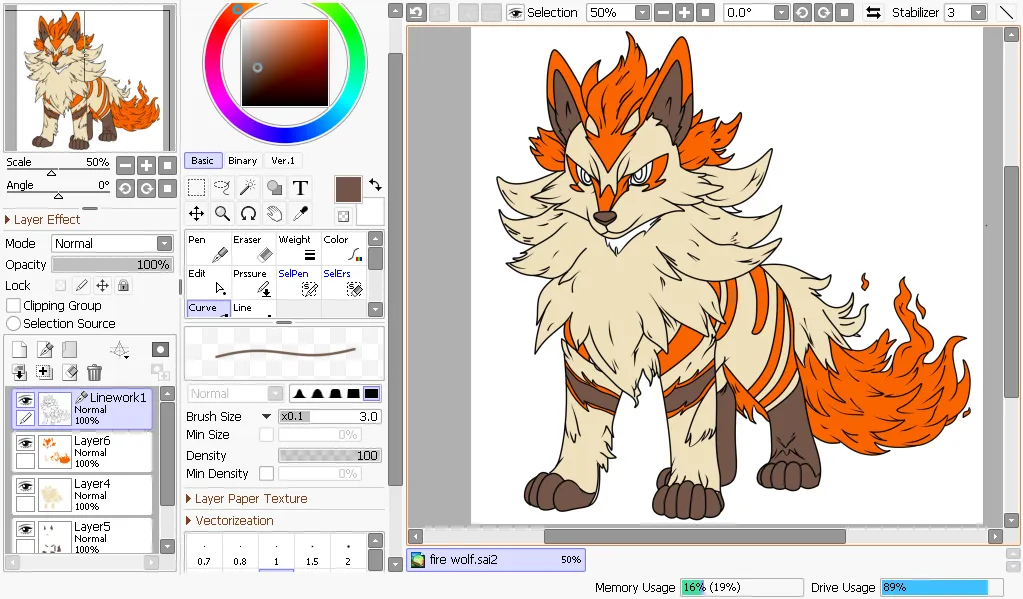This screenshot has width=1023, height=599.
Task: Select the linework Color tool
Action: coord(343,248)
